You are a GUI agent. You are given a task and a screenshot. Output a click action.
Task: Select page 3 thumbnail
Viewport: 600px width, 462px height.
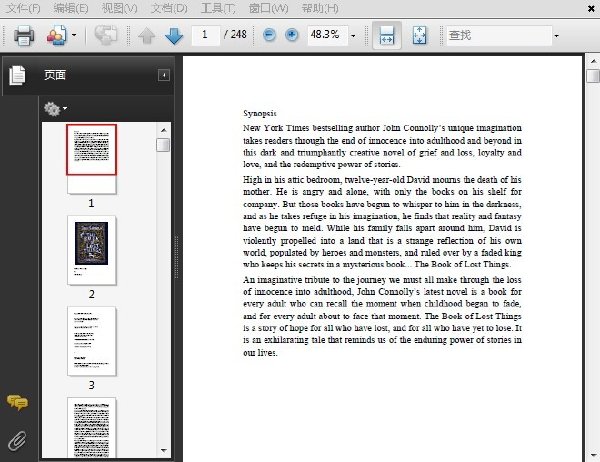[x=92, y=341]
